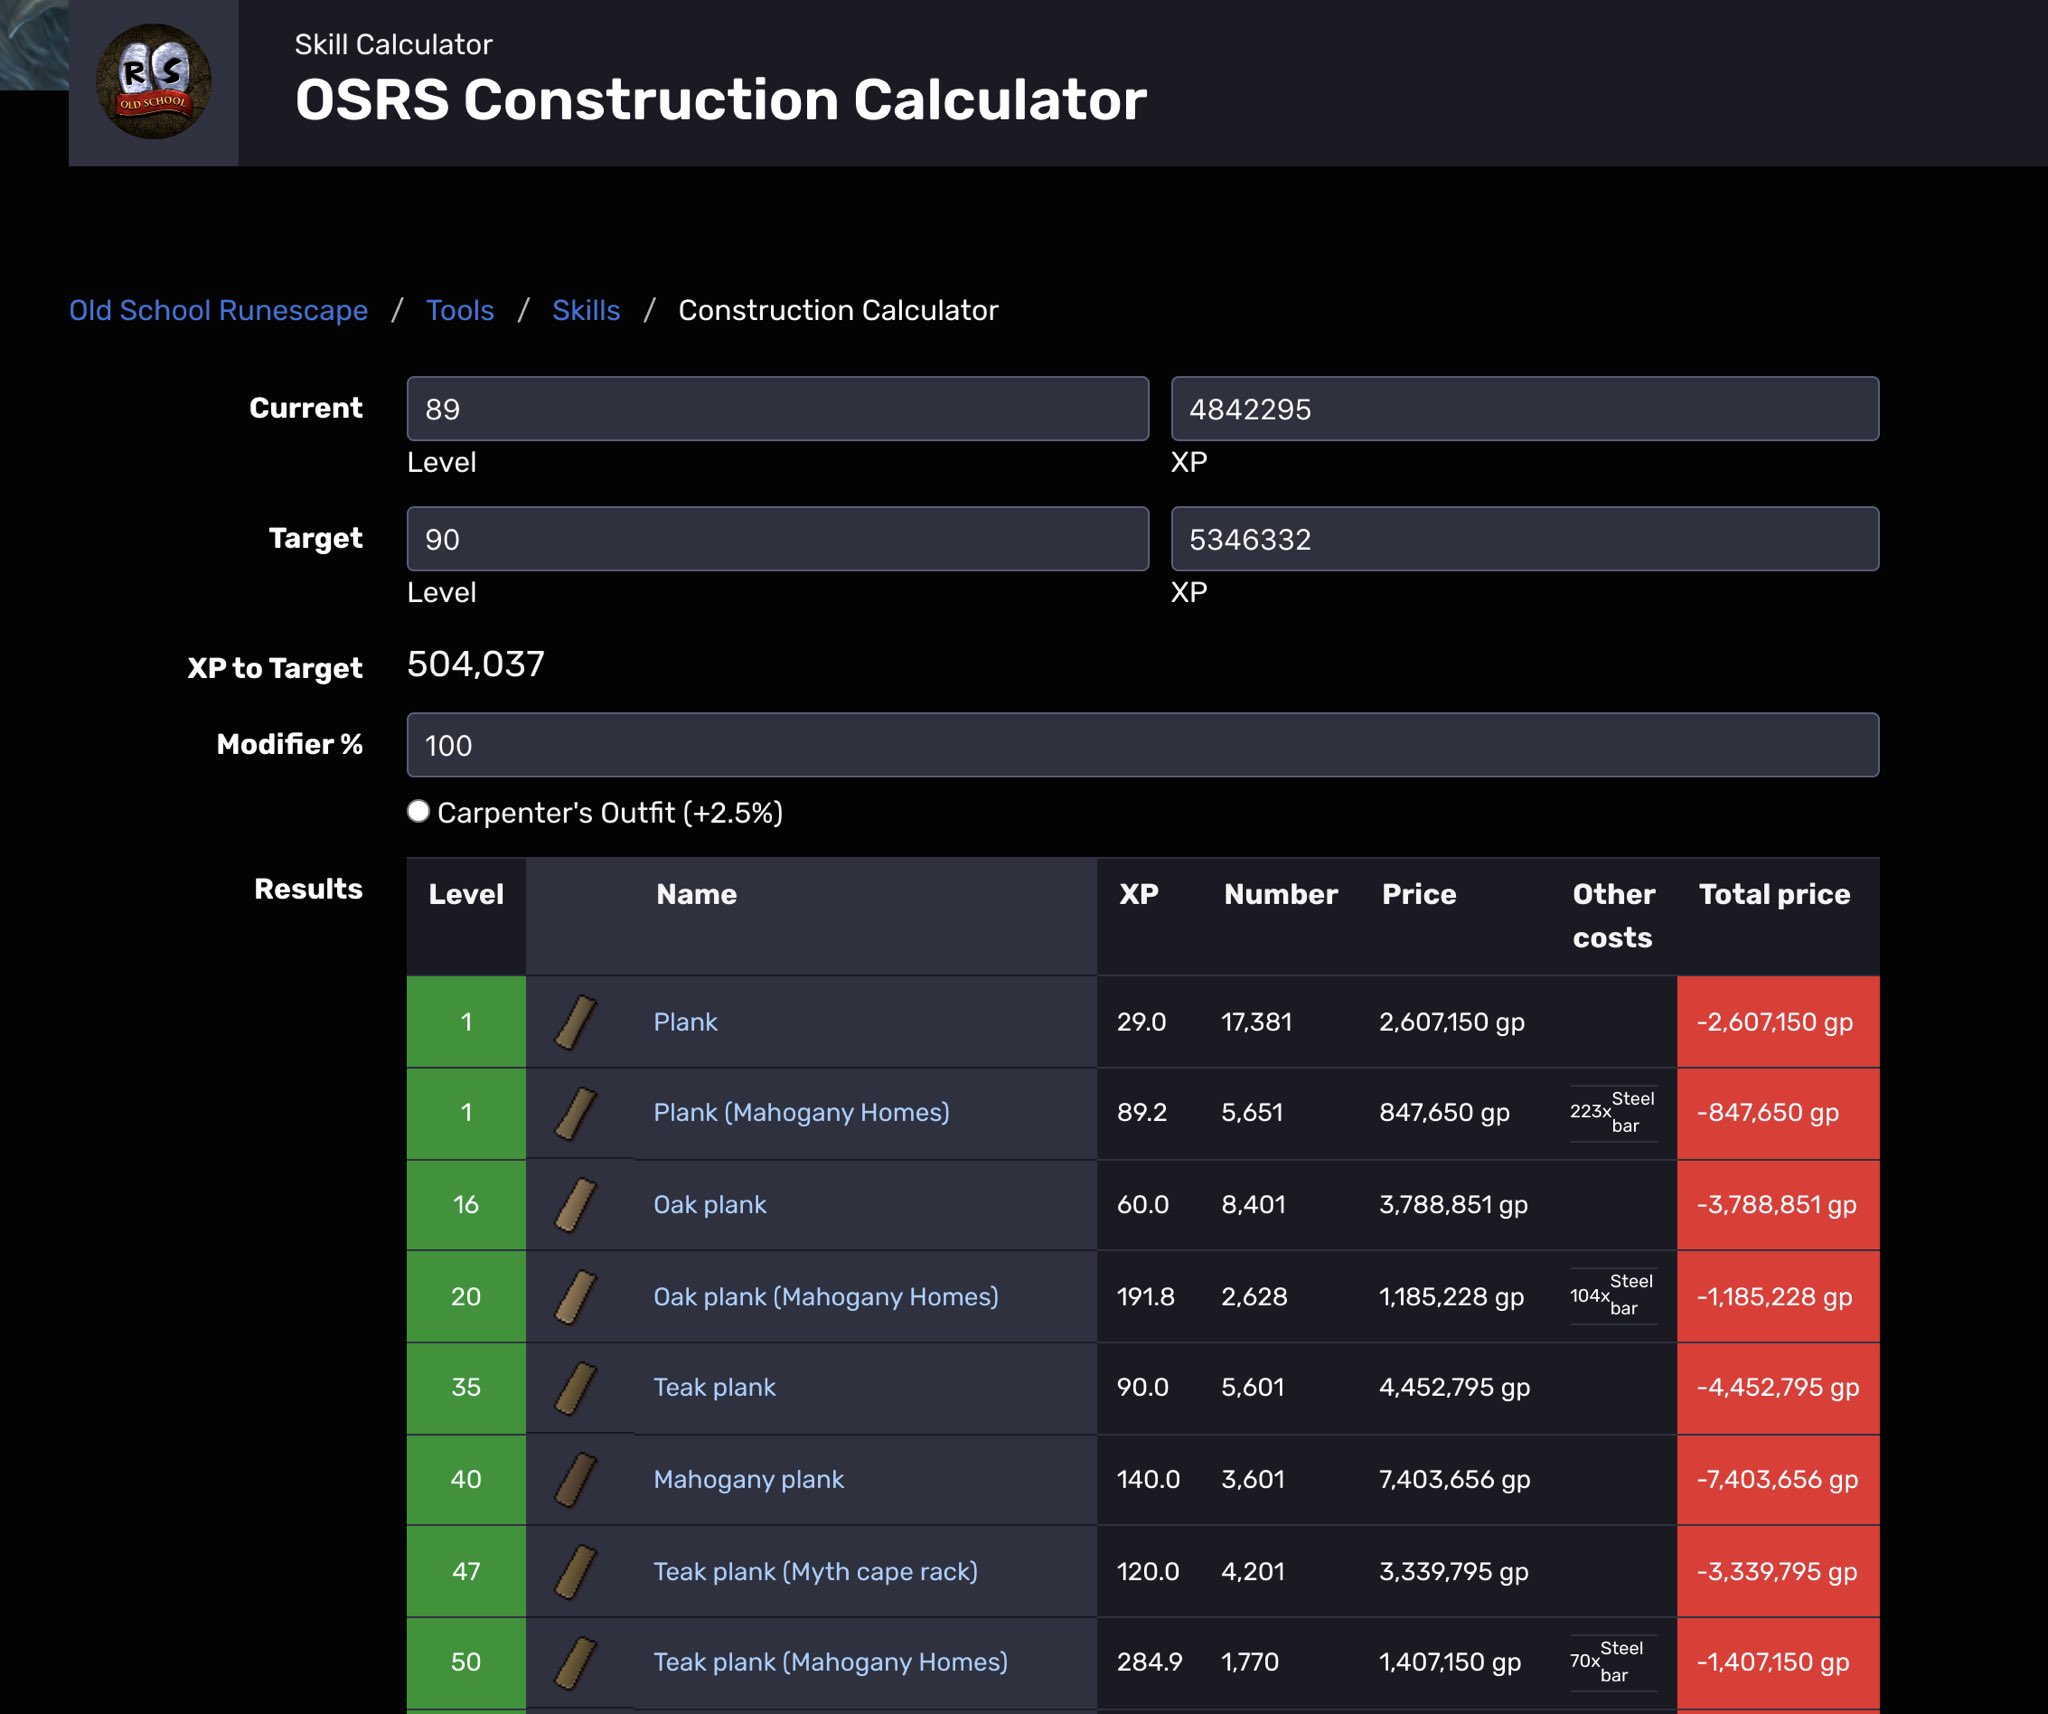
Task: Click the Target Level input field
Action: tap(778, 539)
